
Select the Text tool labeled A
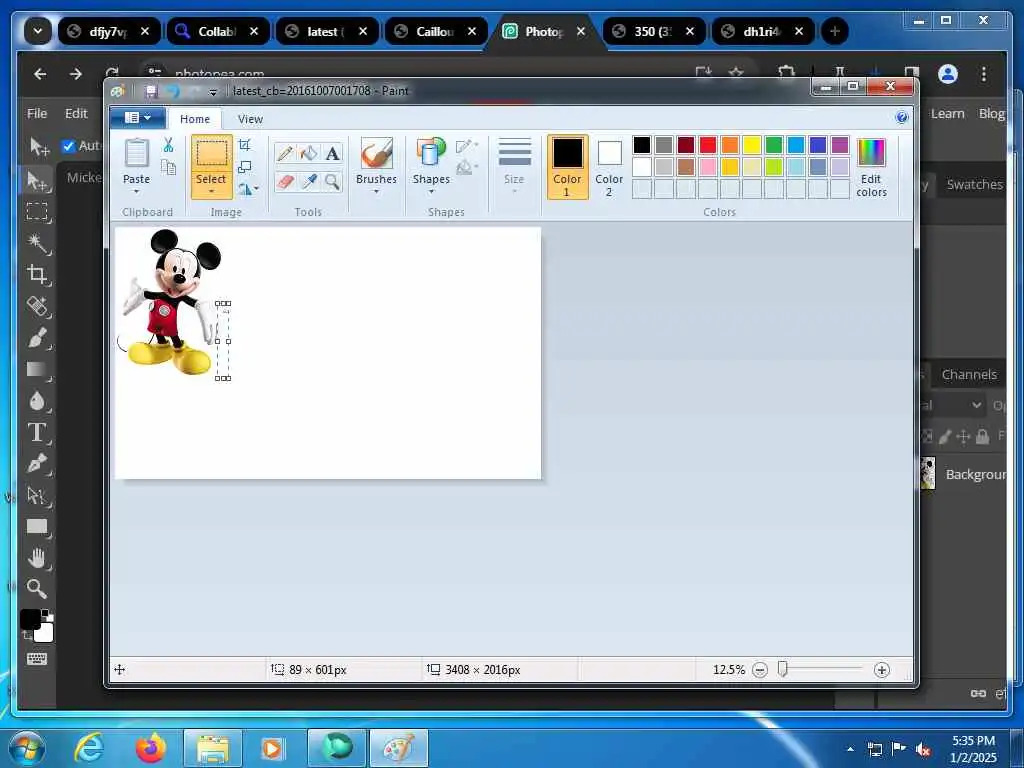coord(332,153)
